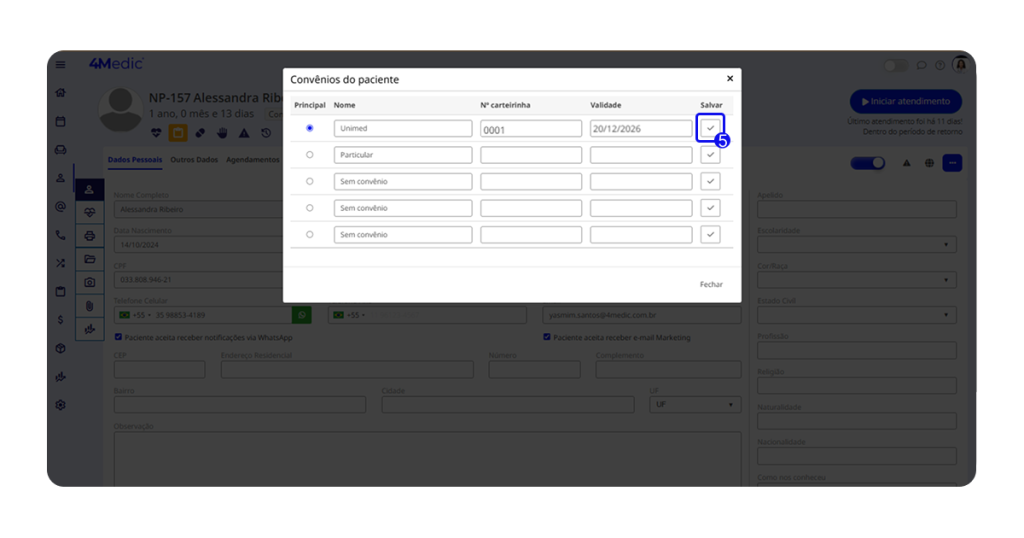Viewport: 1024px width, 538px height.
Task: Expand the Escolaridade dropdown
Action: click(x=856, y=245)
